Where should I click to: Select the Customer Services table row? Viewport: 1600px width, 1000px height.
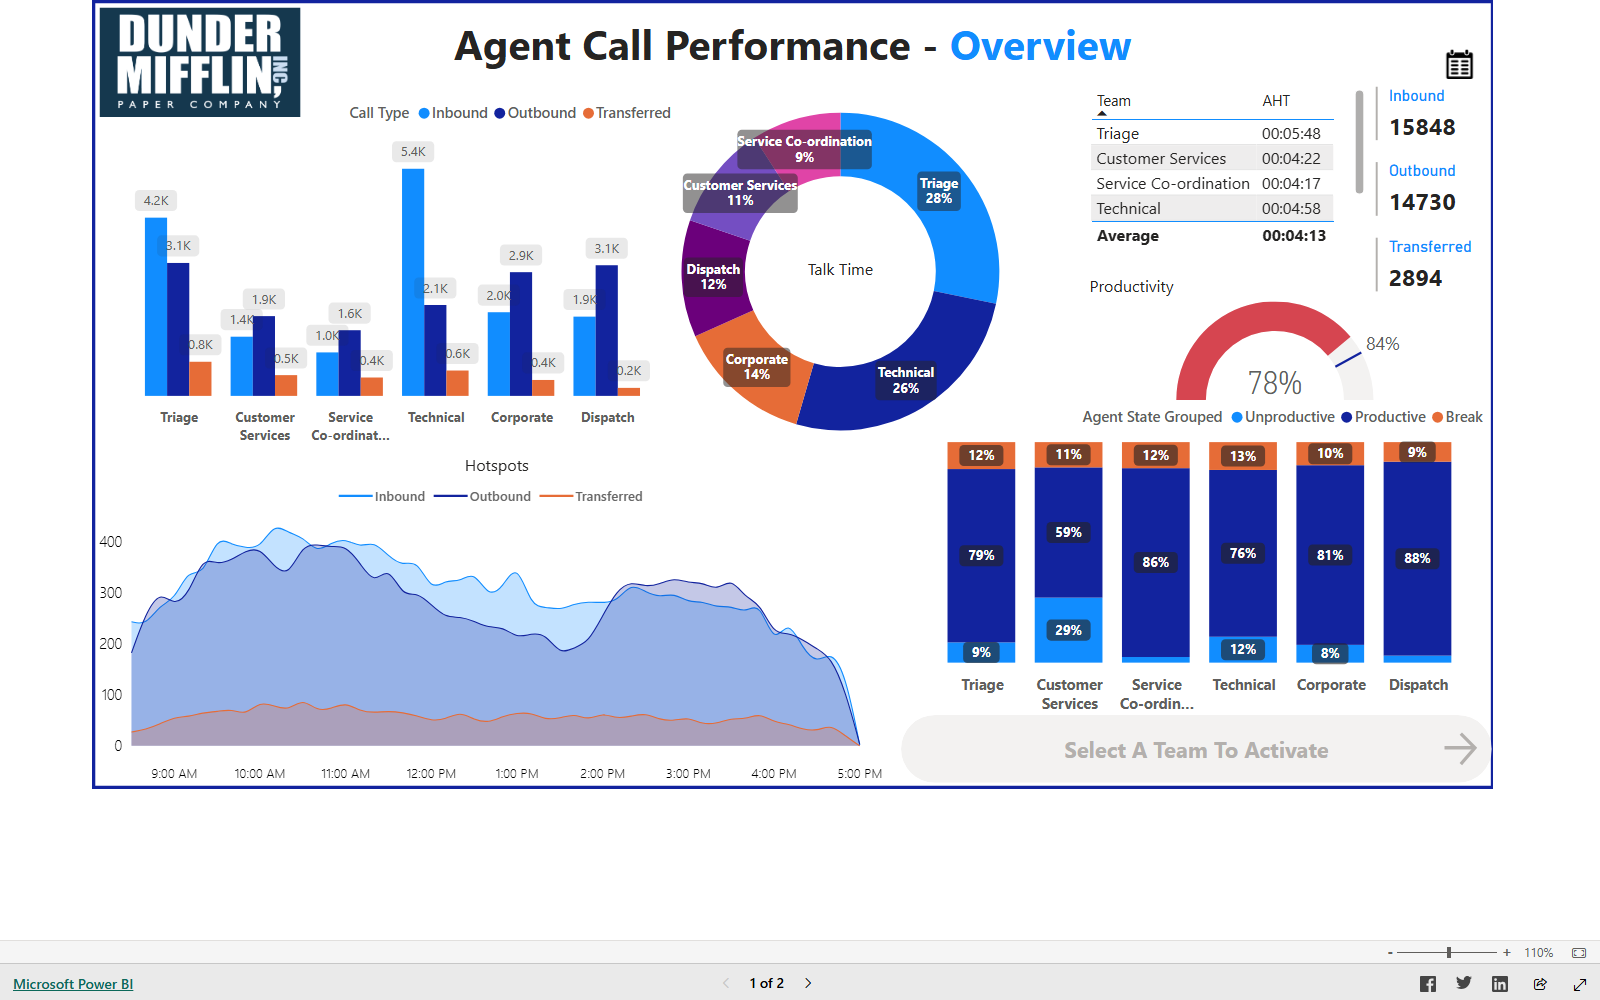pos(1212,158)
